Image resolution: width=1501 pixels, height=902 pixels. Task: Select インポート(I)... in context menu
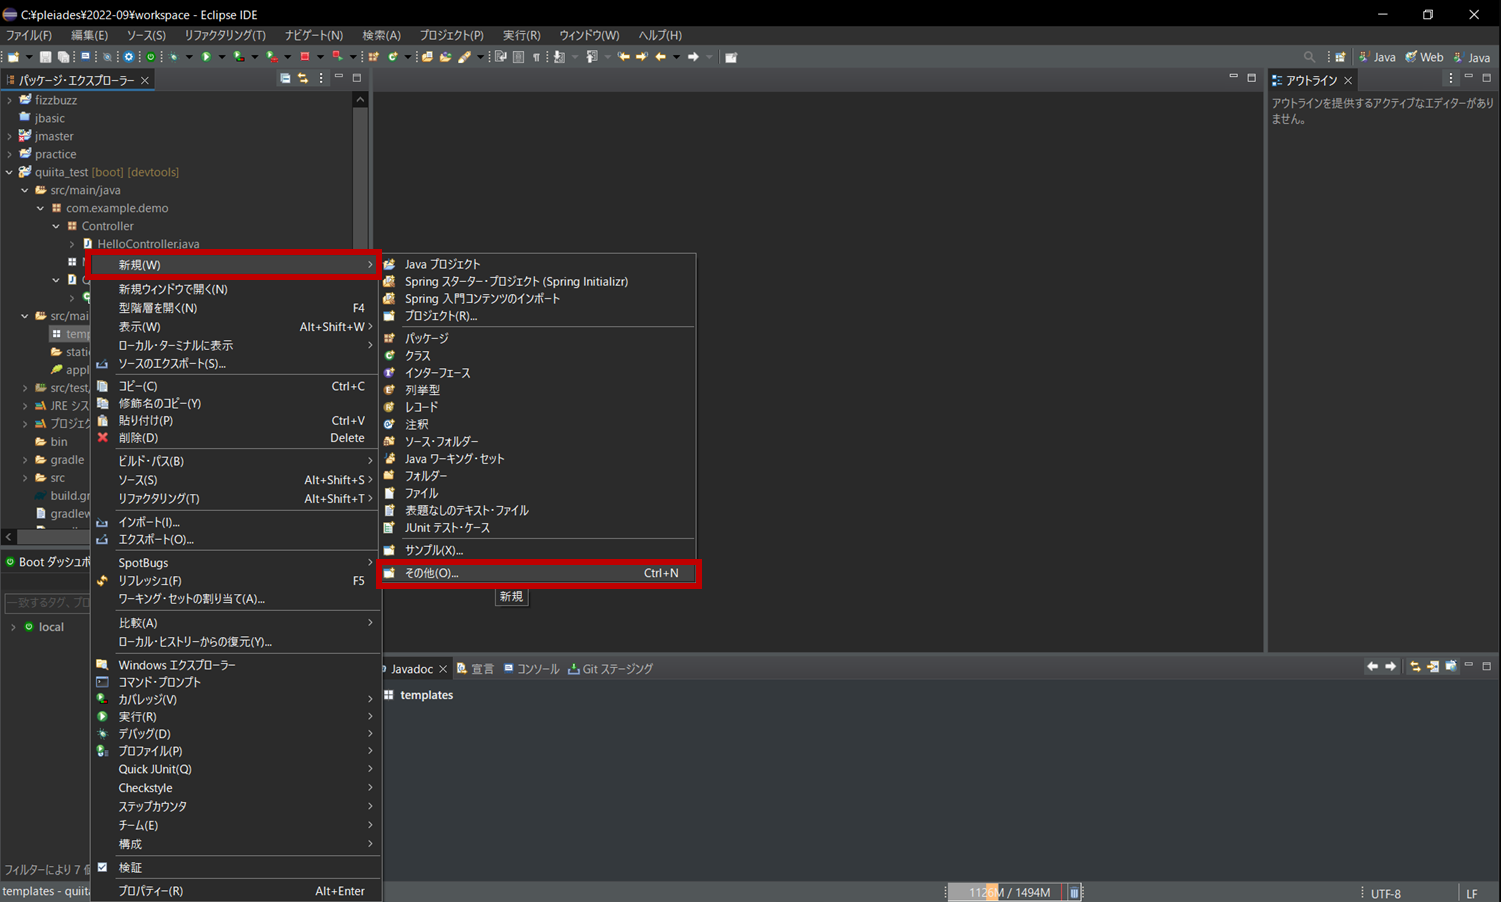click(237, 522)
